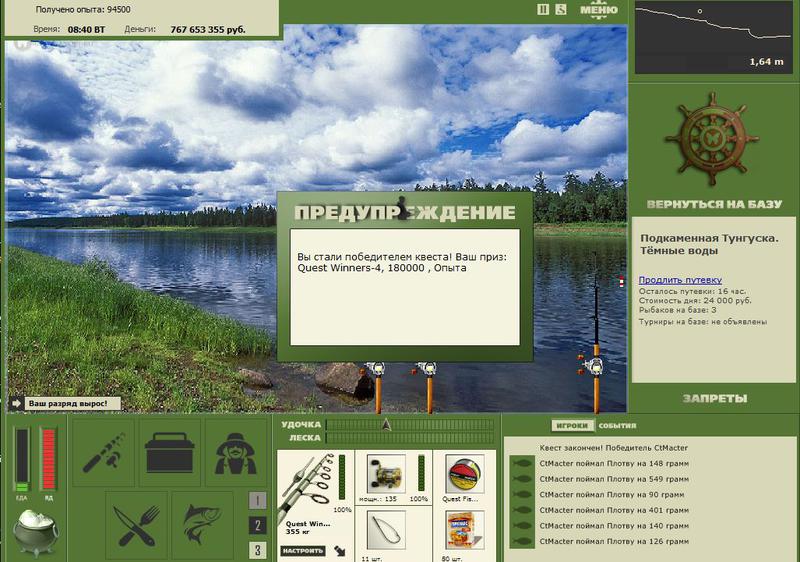The width and height of the screenshot is (800, 562).
Task: Click the middle orange rod handle
Action: coord(430,394)
